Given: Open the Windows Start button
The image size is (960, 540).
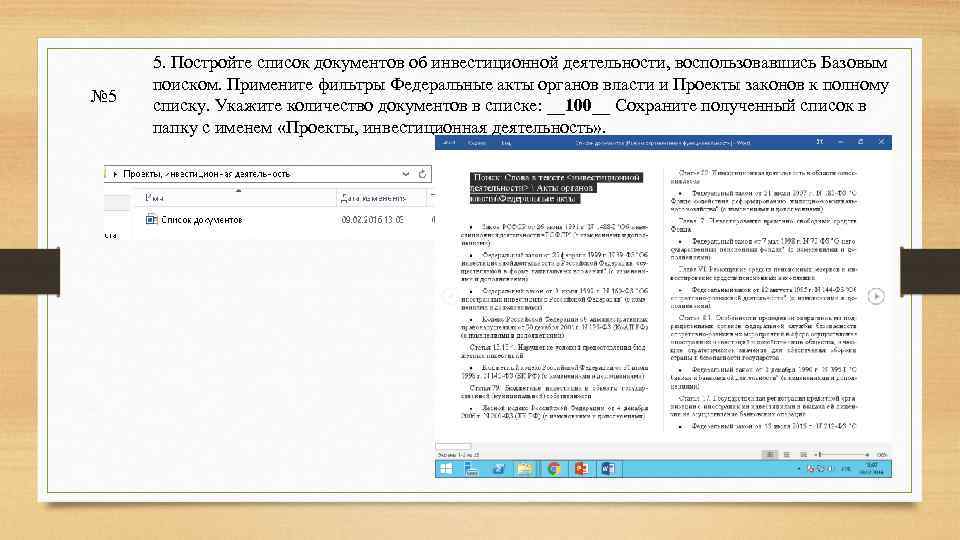Looking at the screenshot, I should [x=446, y=469].
